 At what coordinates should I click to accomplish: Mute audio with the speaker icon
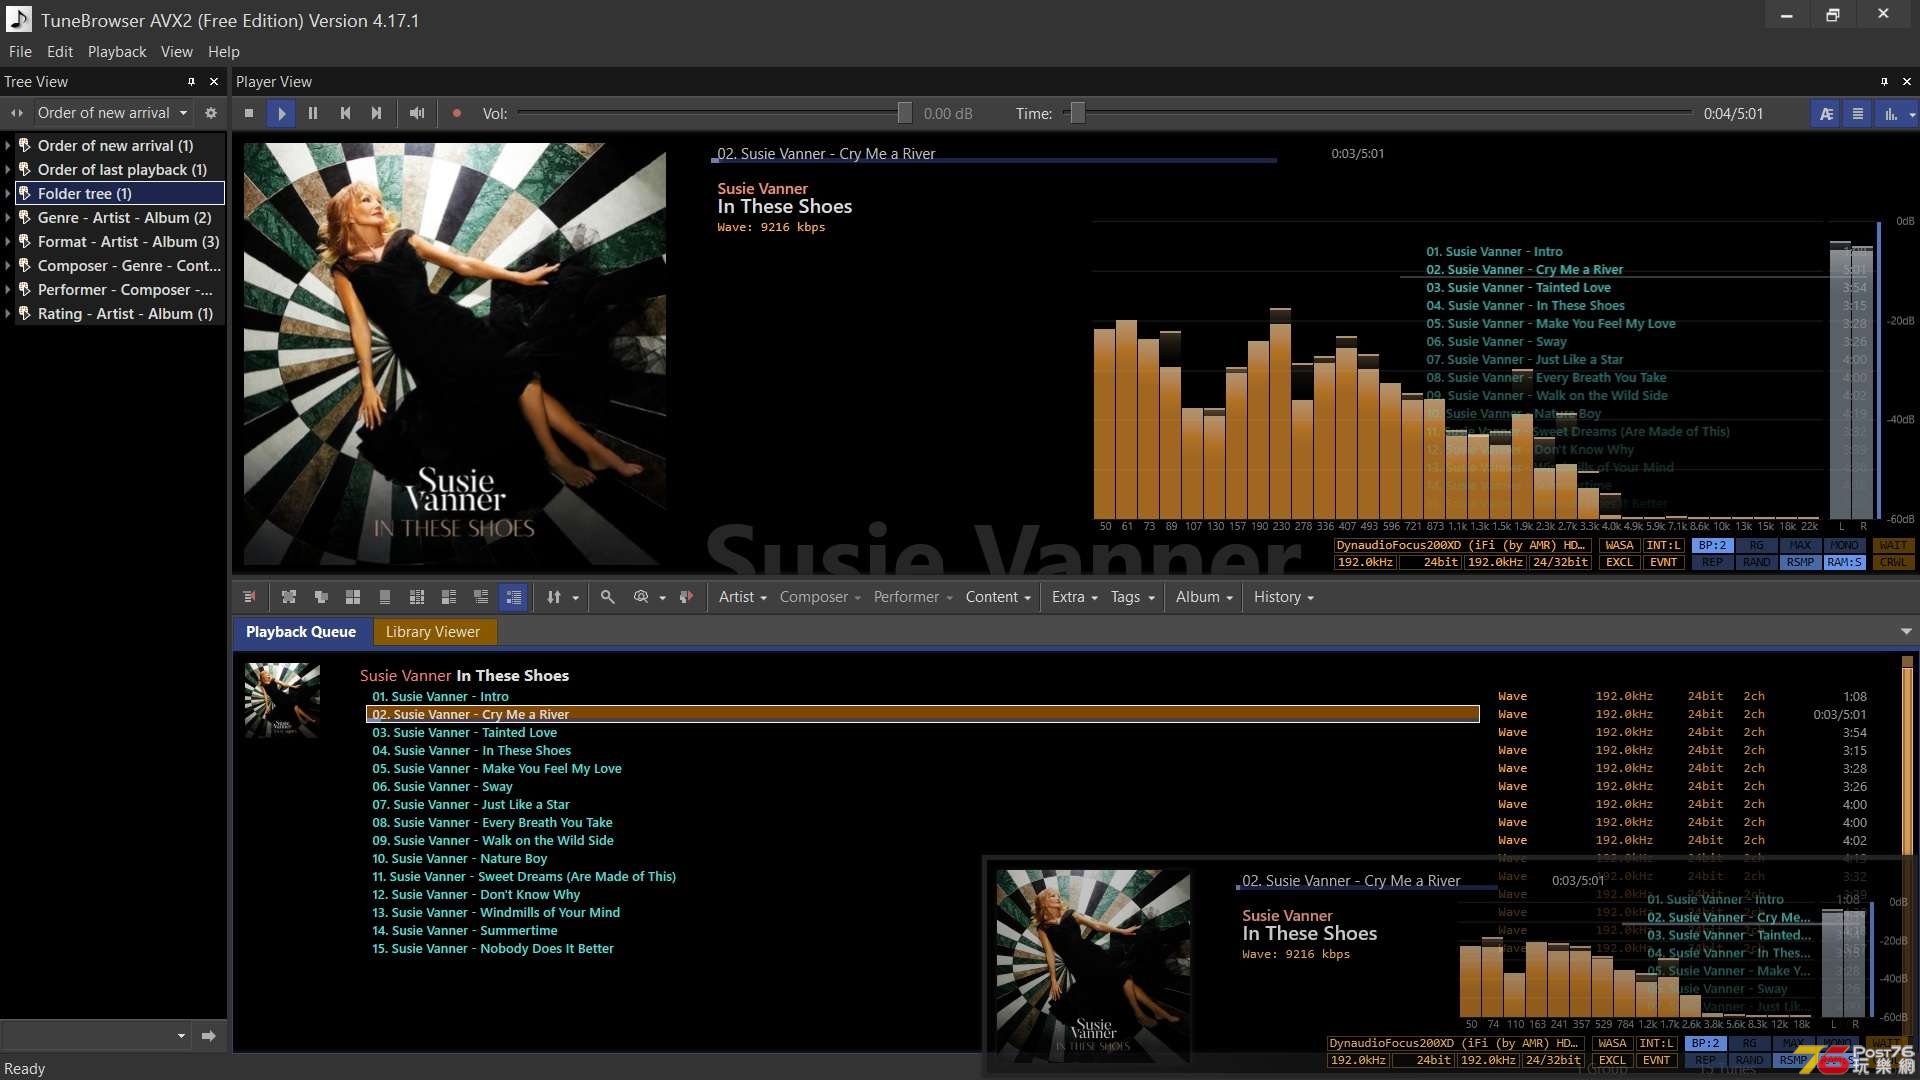tap(417, 113)
